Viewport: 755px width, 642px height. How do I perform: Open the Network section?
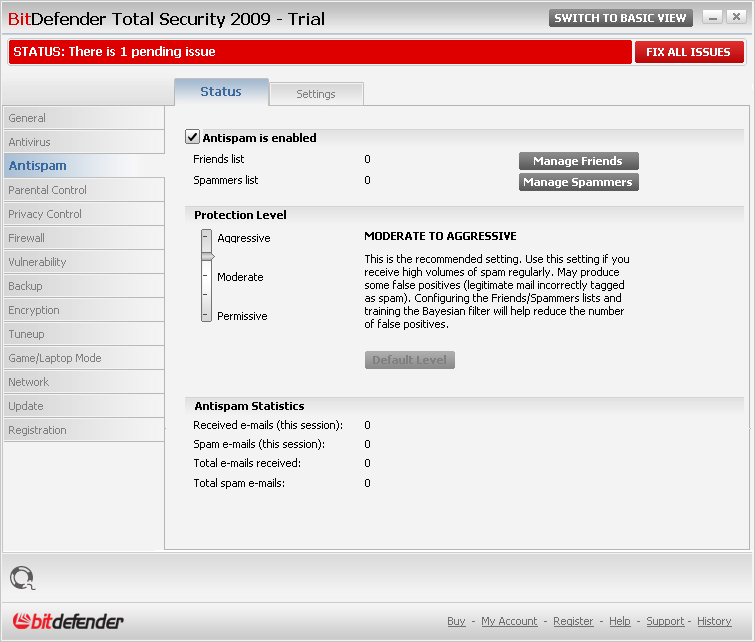84,382
